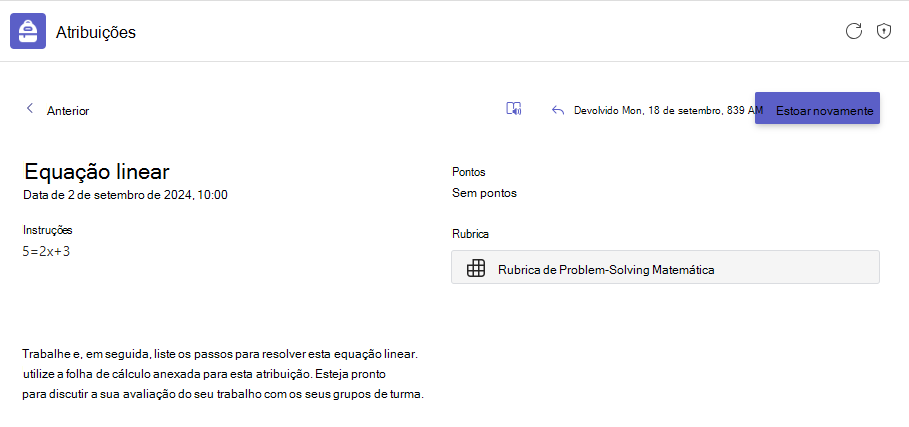This screenshot has width=909, height=427.
Task: Click the returned arrow icon
Action: [x=558, y=110]
